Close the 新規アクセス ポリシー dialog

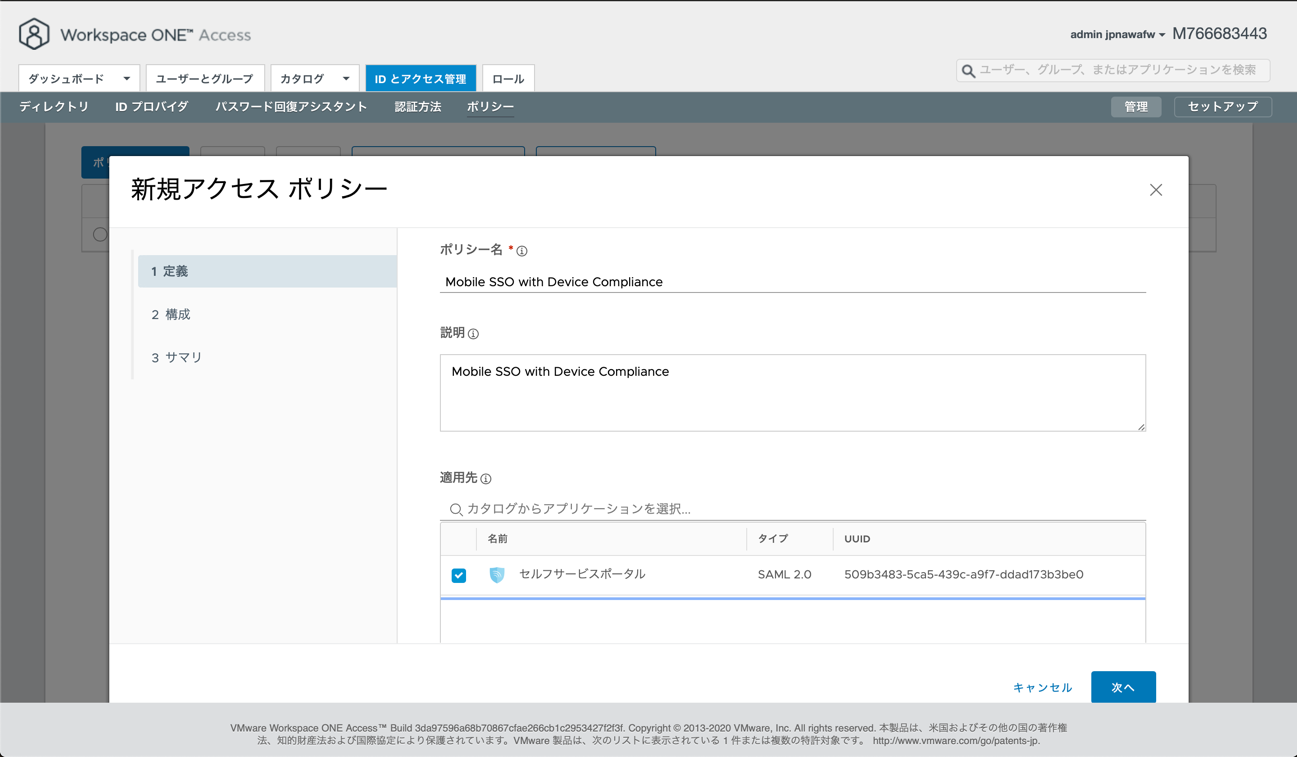coord(1156,190)
